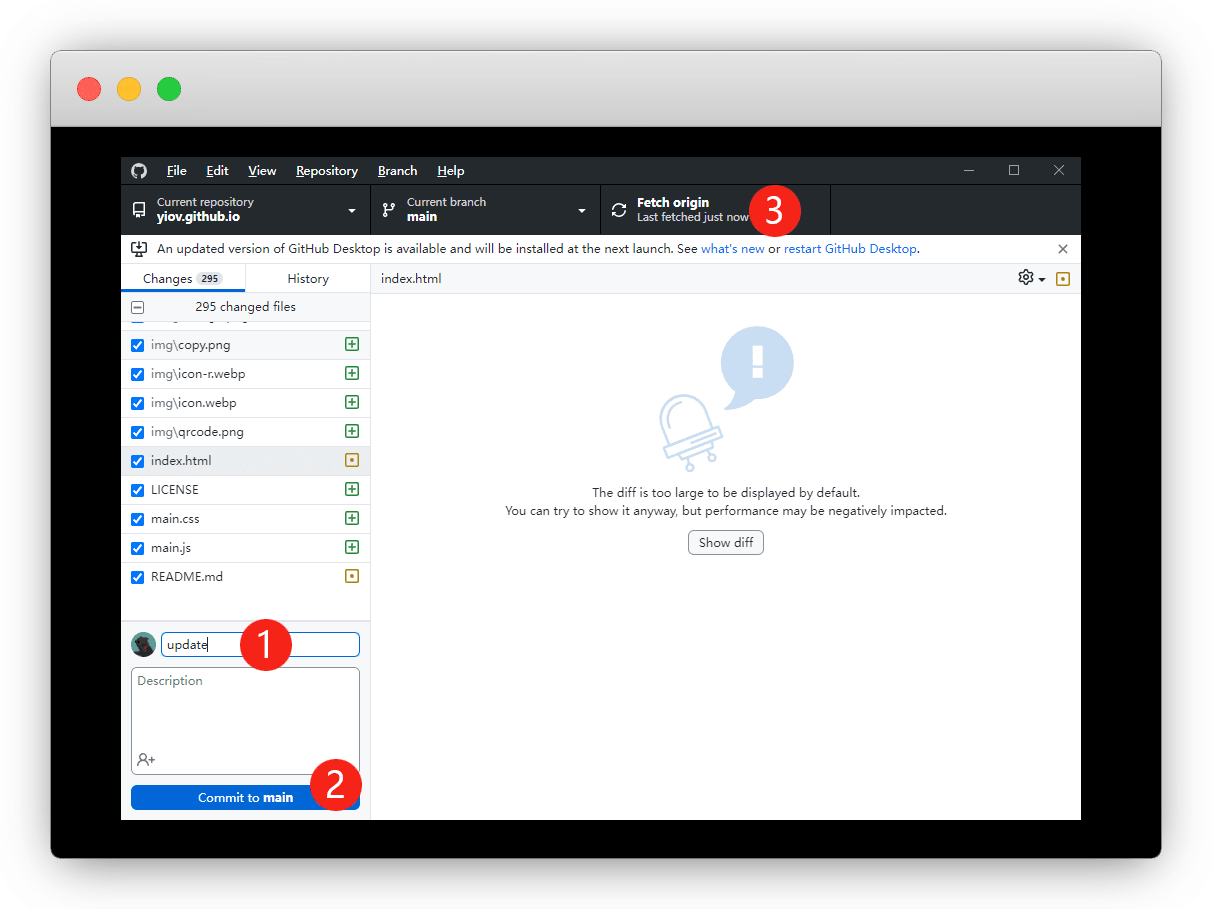Open the what's new link
This screenshot has width=1212, height=909.
click(x=732, y=249)
